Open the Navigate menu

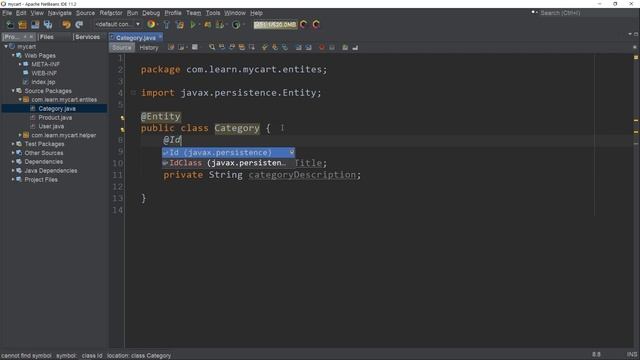[60, 13]
